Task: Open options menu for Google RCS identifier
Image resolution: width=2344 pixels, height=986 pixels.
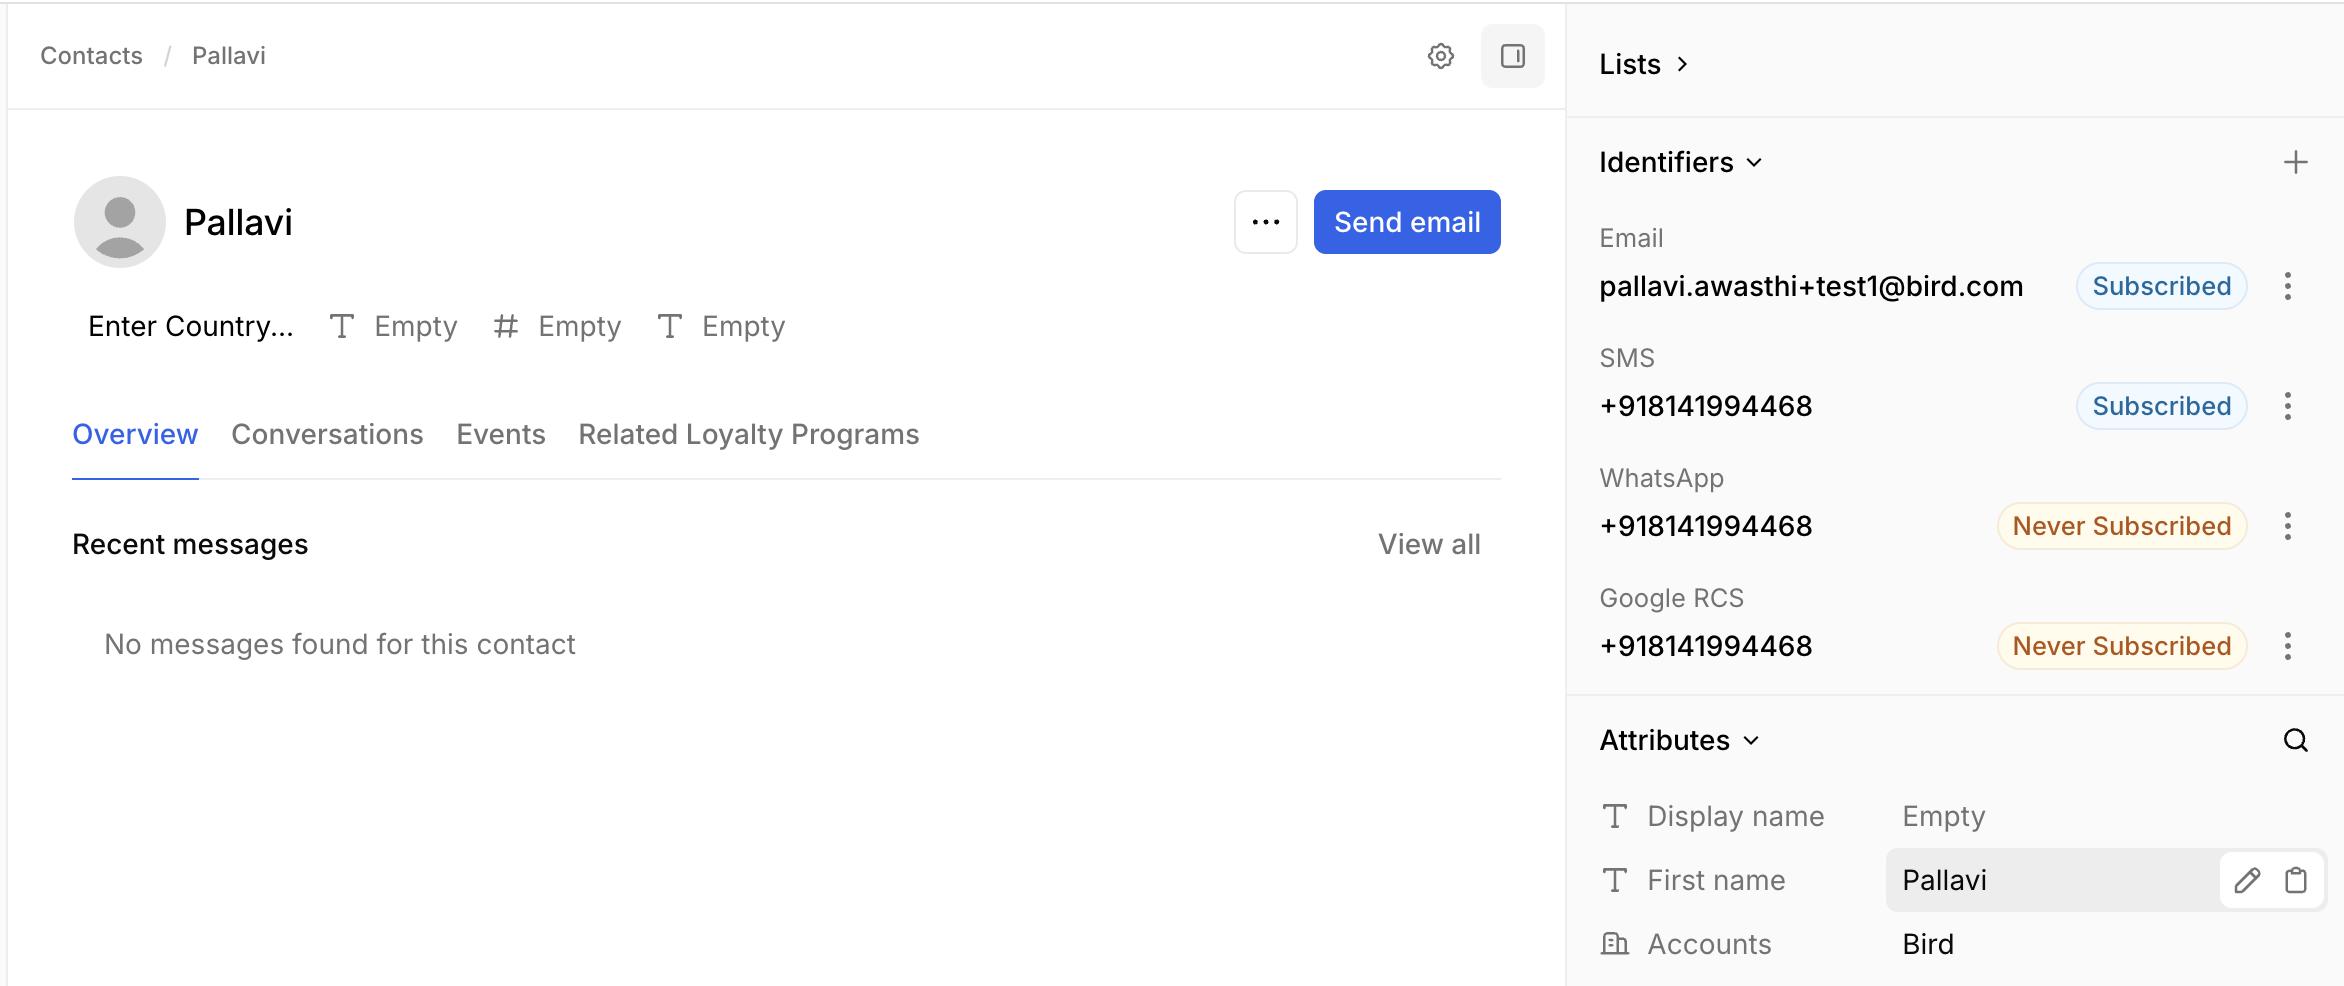Action: (x=2287, y=646)
